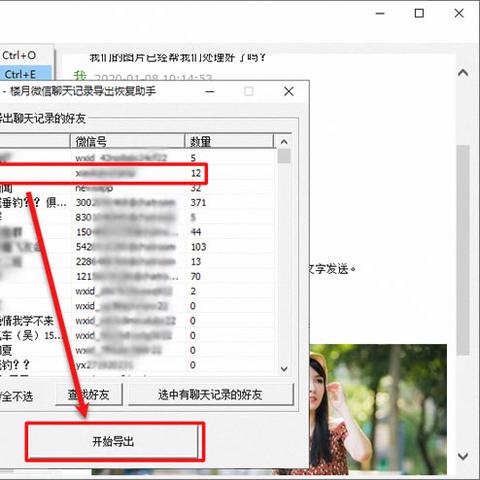Select the row with count 70
This screenshot has width=480, height=480.
[x=137, y=276]
